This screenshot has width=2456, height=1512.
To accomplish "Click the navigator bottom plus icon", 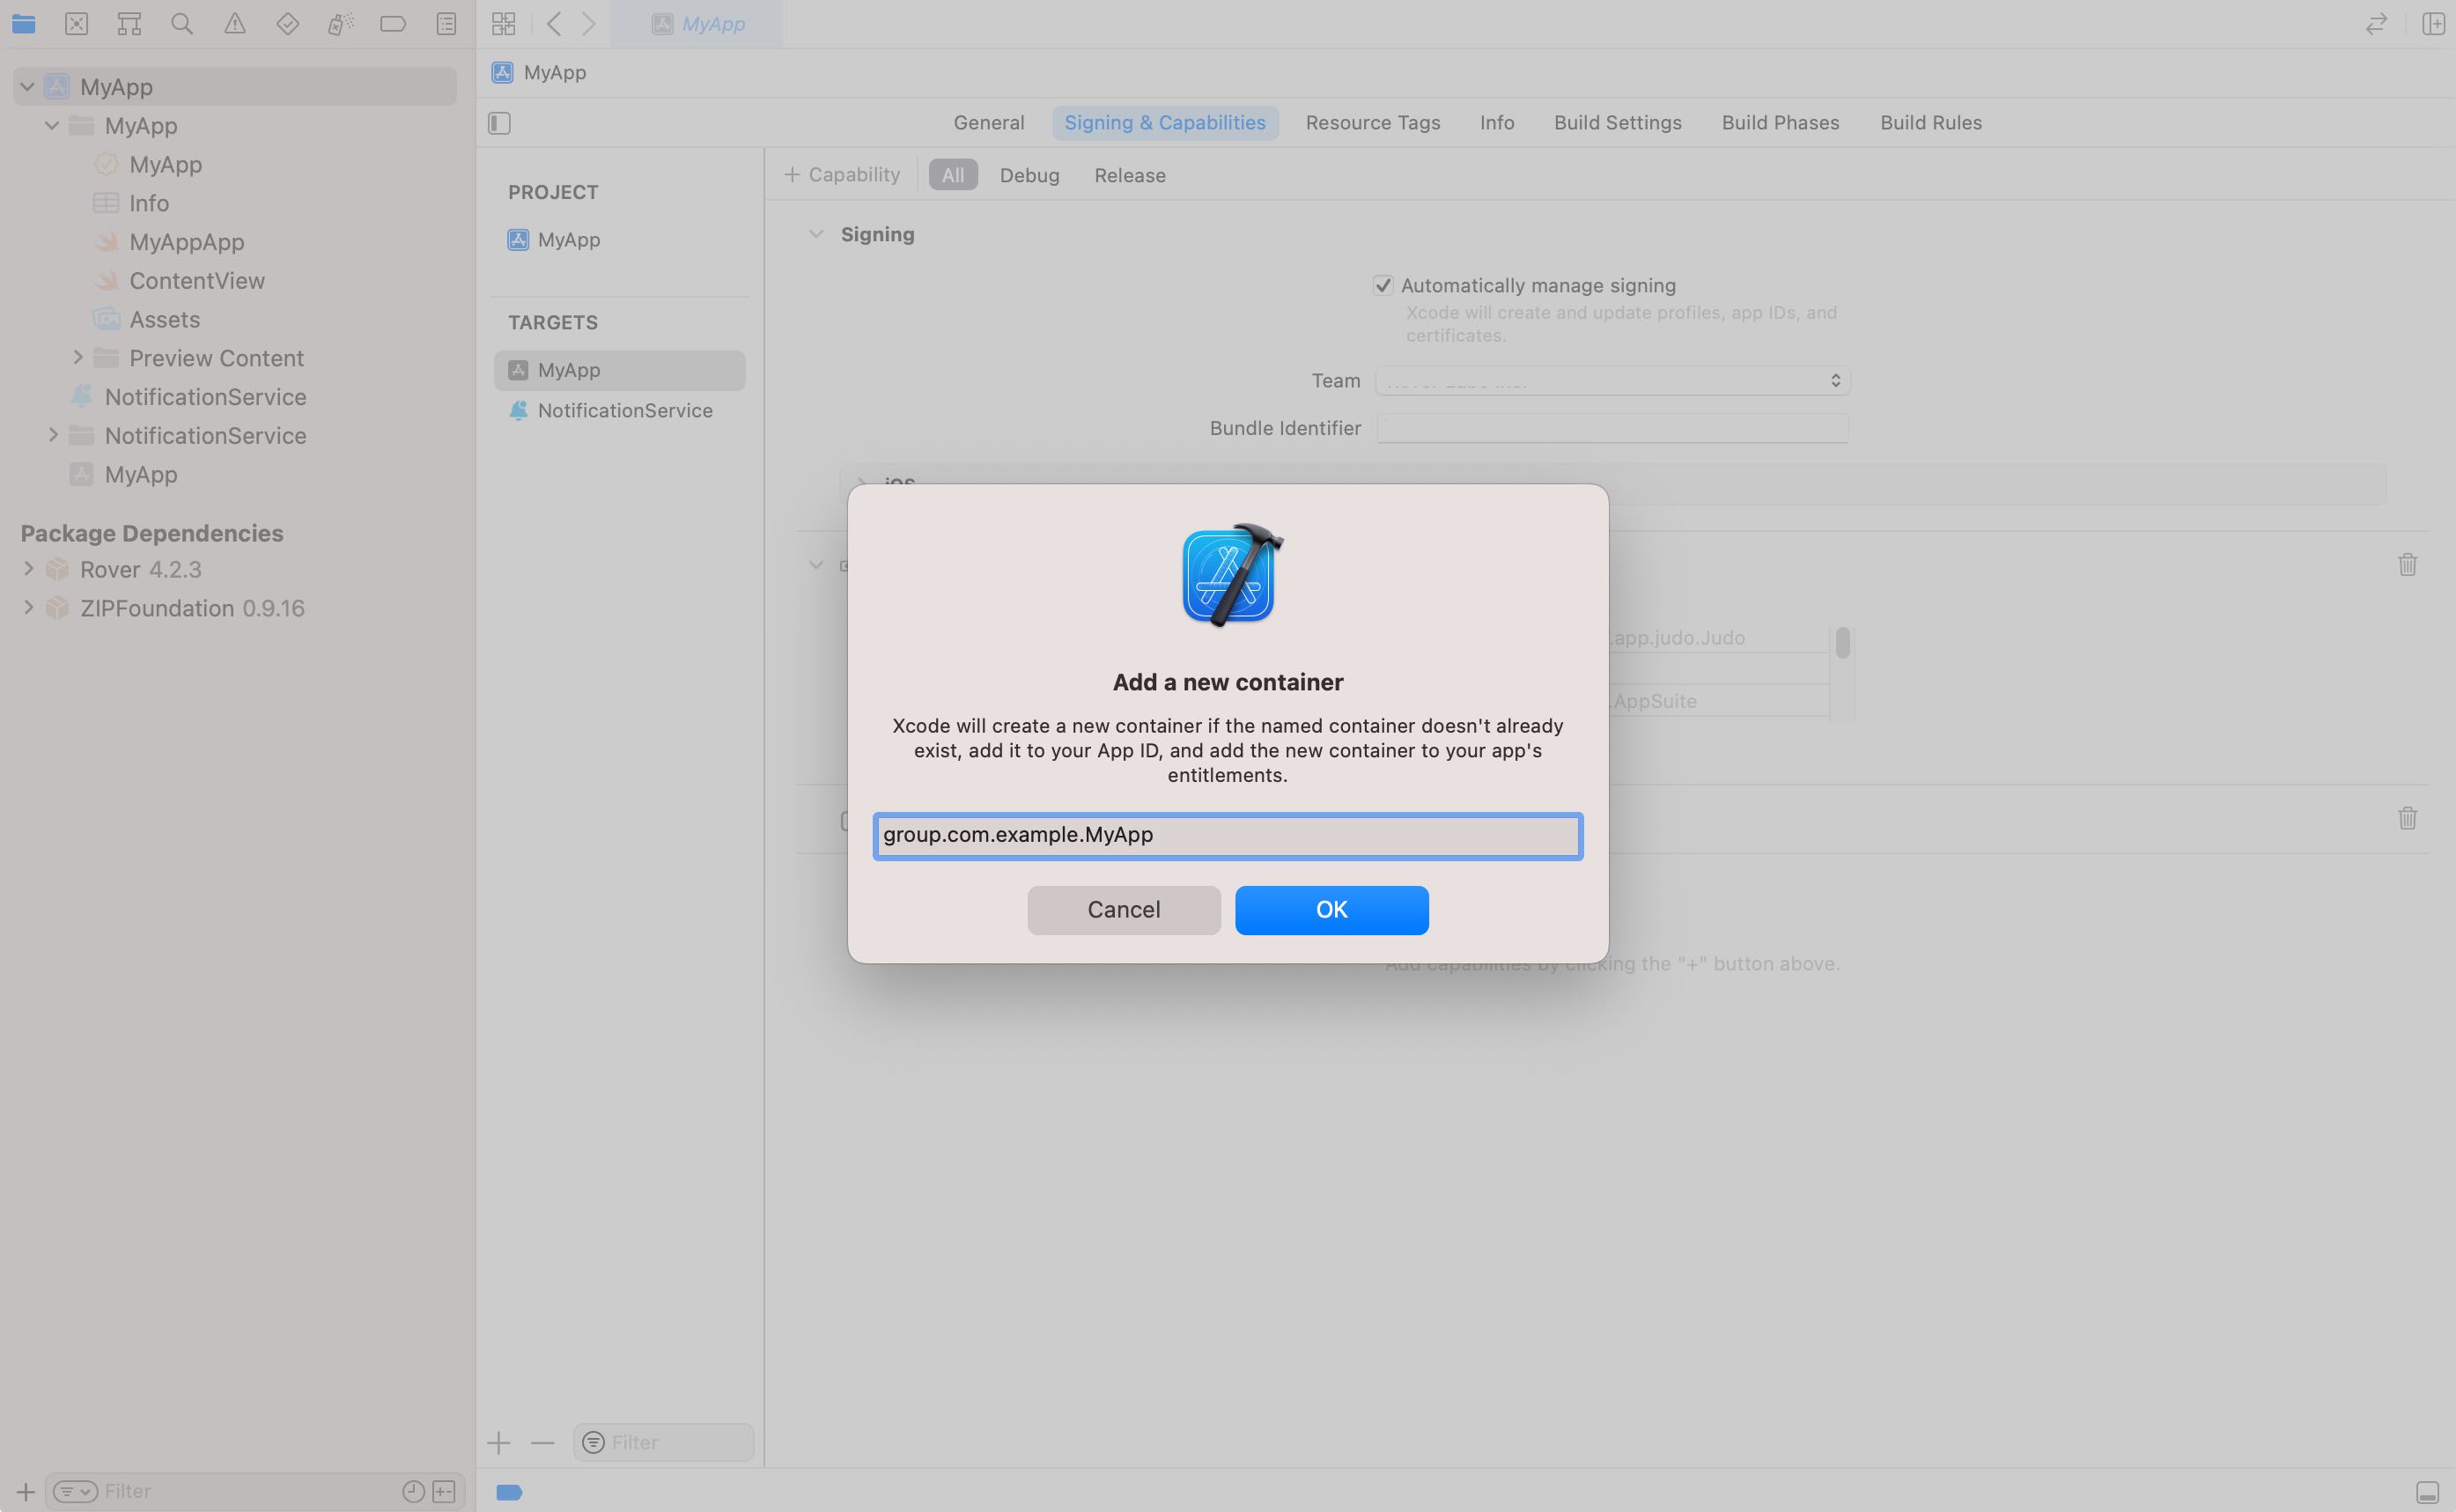I will tap(26, 1491).
